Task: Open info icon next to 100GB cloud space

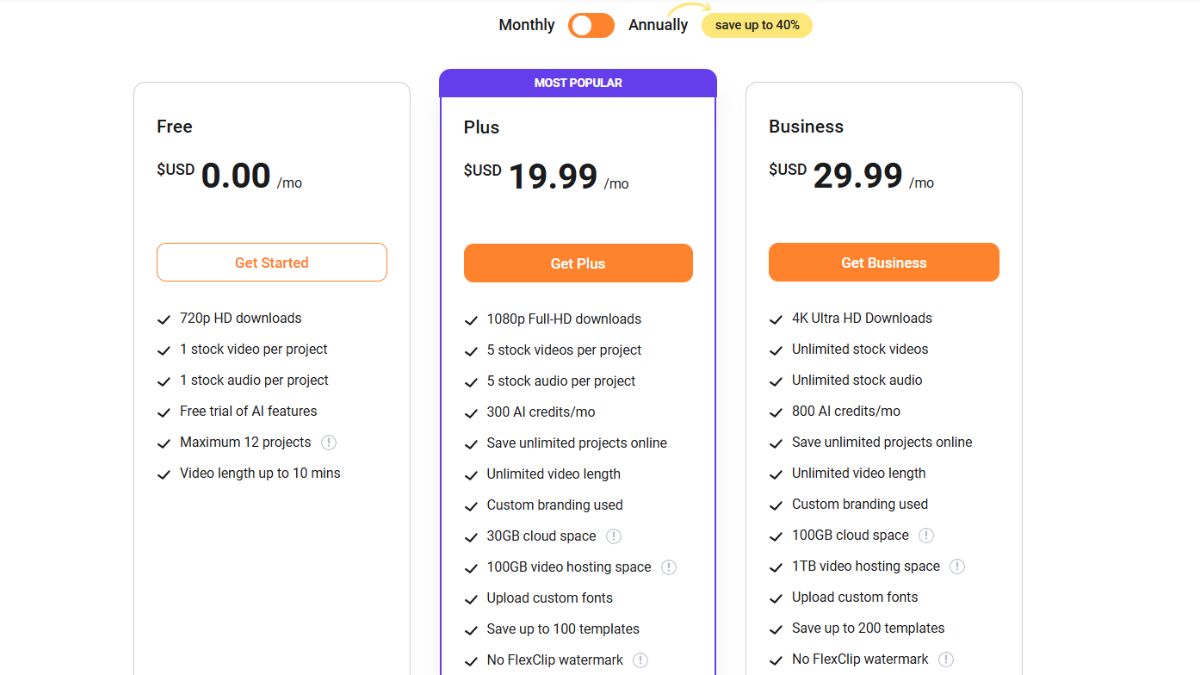Action: click(926, 535)
